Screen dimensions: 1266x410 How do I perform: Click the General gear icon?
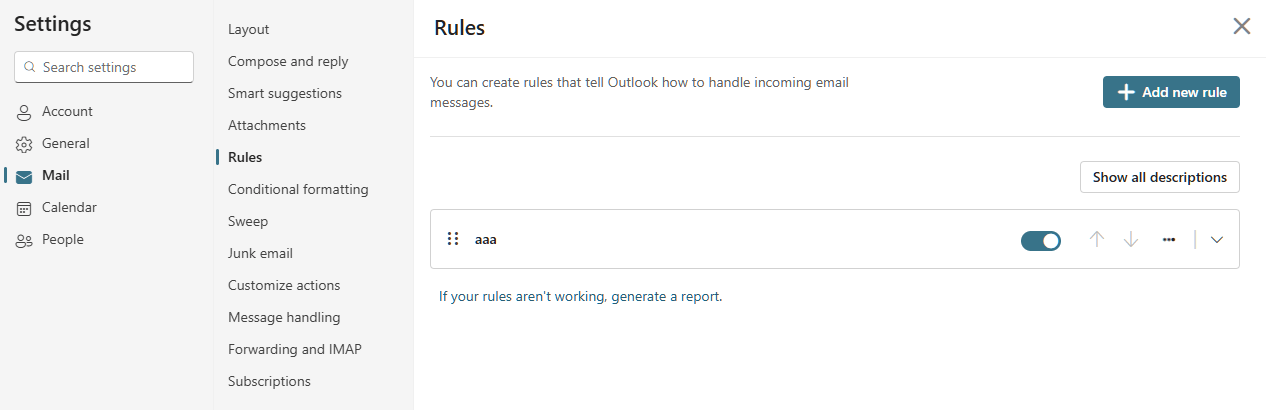(x=25, y=144)
